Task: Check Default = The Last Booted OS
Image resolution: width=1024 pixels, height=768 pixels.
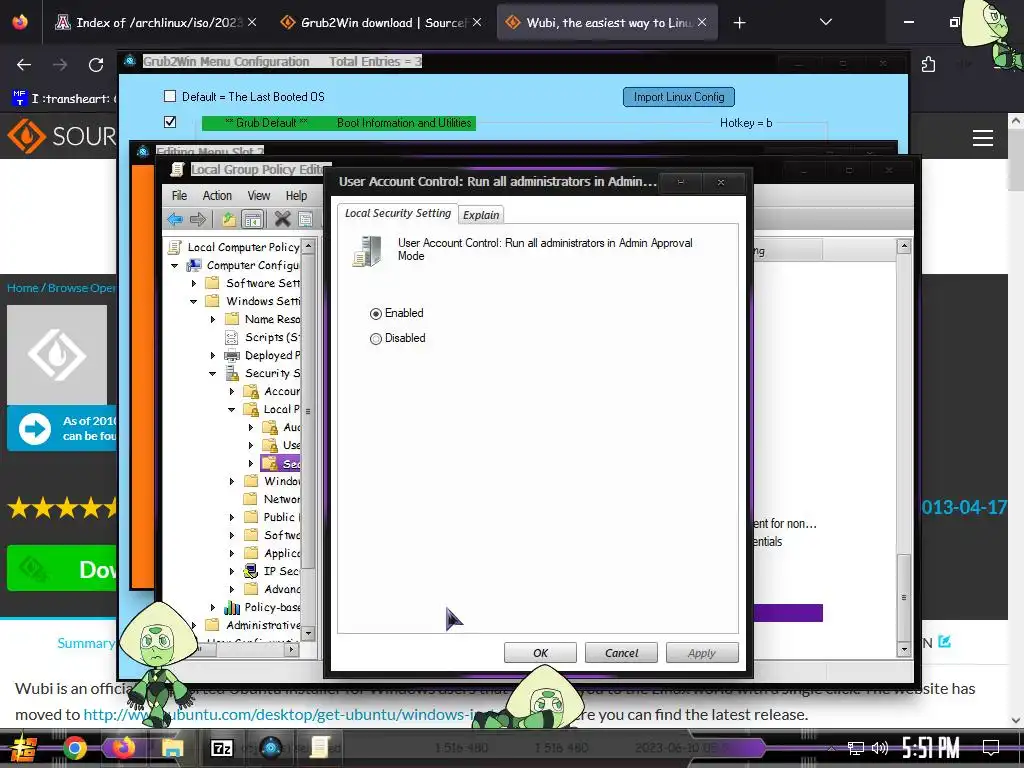Action: 170,97
